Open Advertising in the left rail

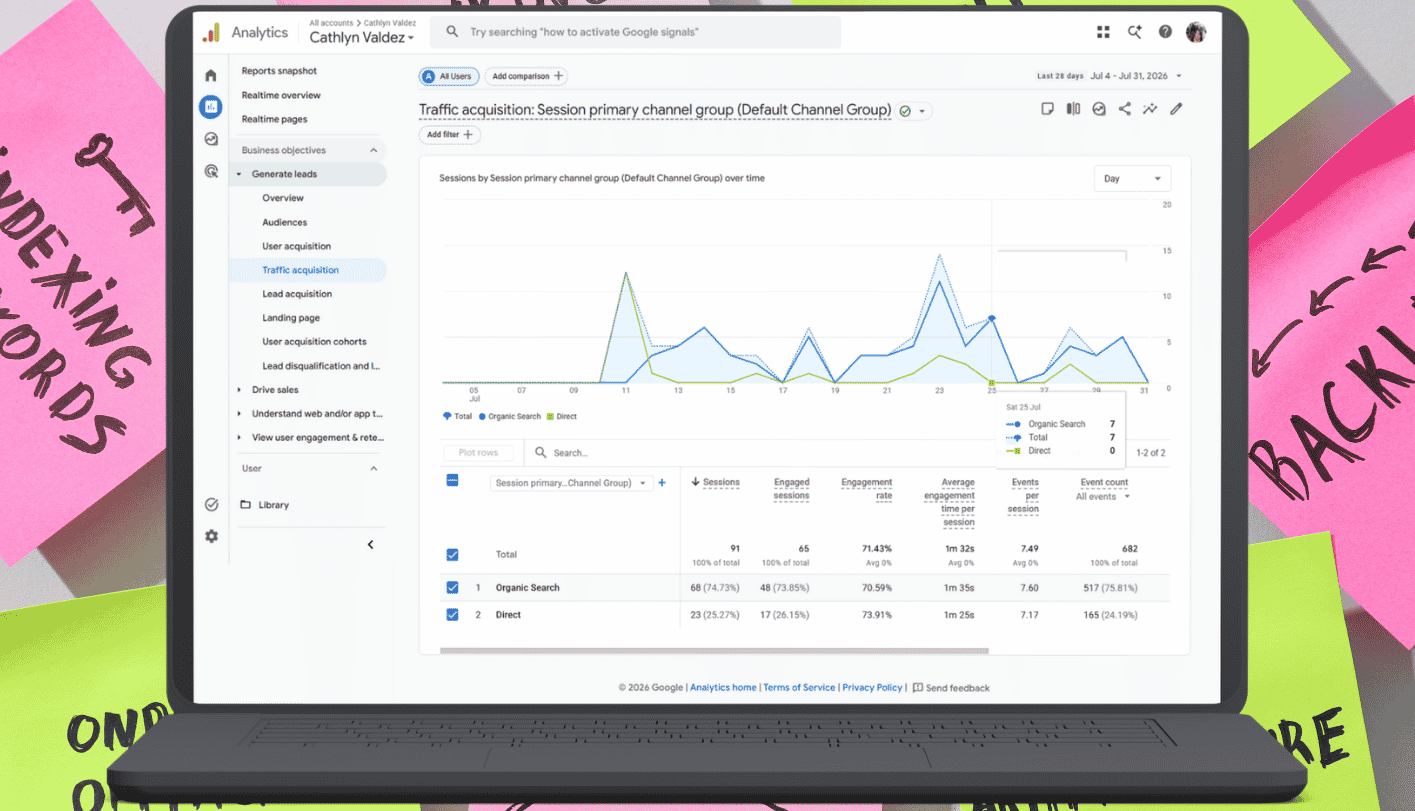[x=211, y=171]
